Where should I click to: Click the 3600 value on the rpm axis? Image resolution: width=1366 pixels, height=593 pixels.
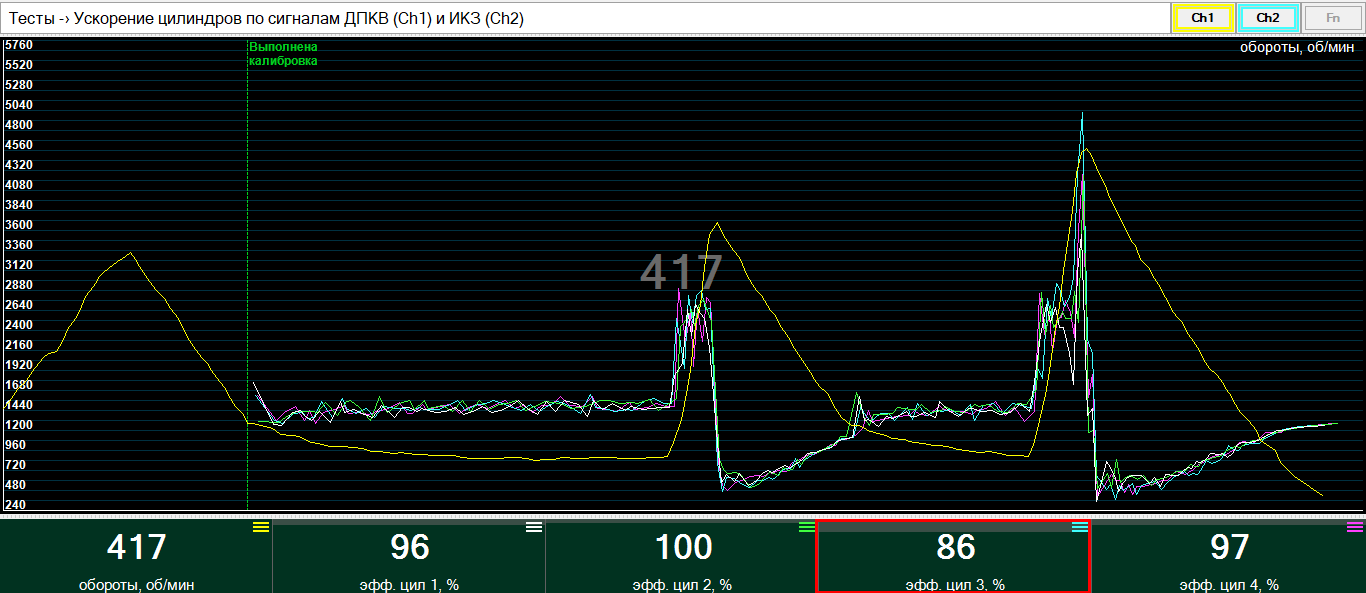(x=19, y=225)
